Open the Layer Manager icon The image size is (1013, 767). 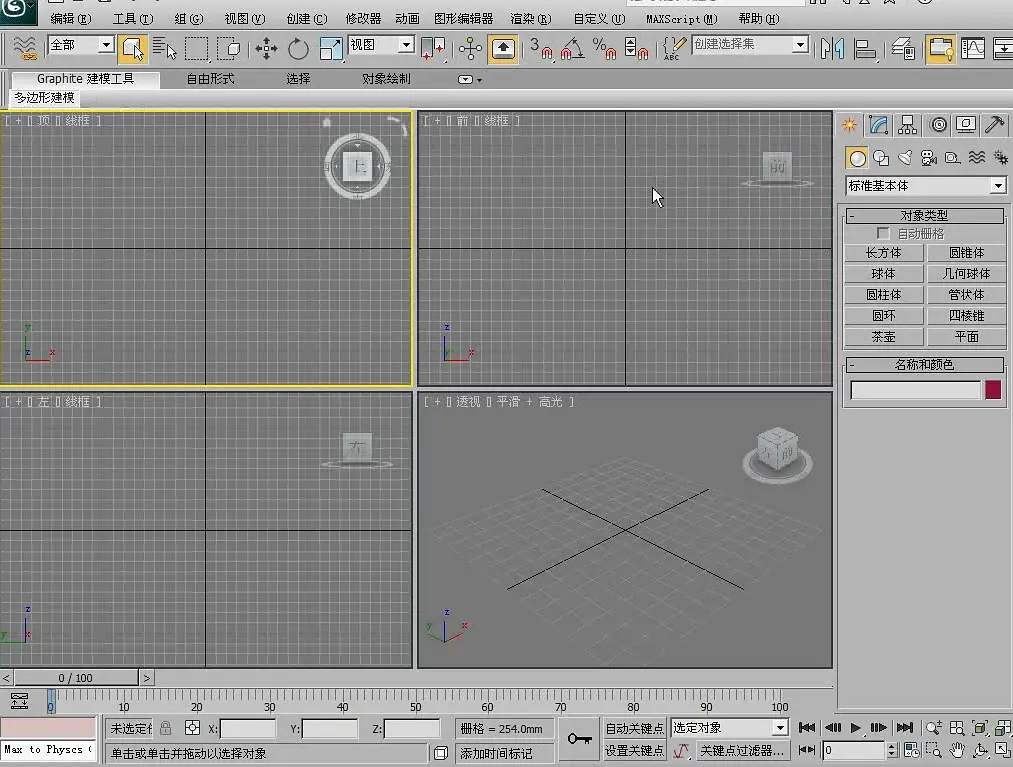tap(903, 48)
